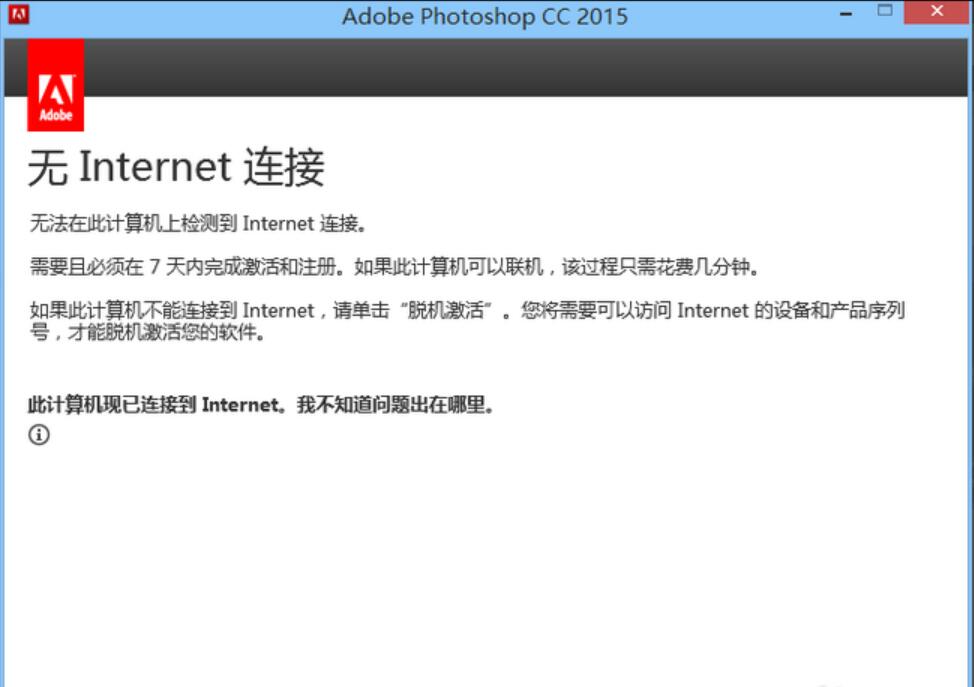
Task: Click the Adobe logo in the header
Action: click(56, 85)
